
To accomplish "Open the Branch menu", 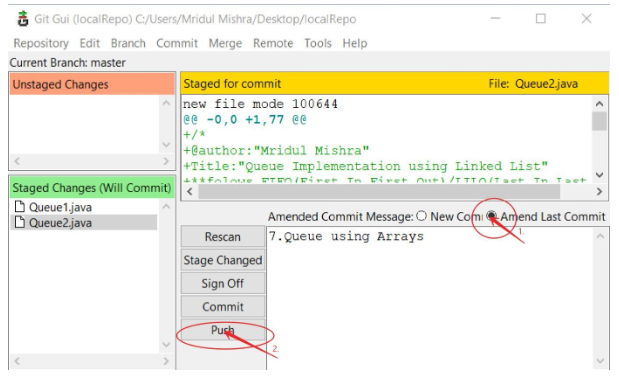I will point(128,43).
